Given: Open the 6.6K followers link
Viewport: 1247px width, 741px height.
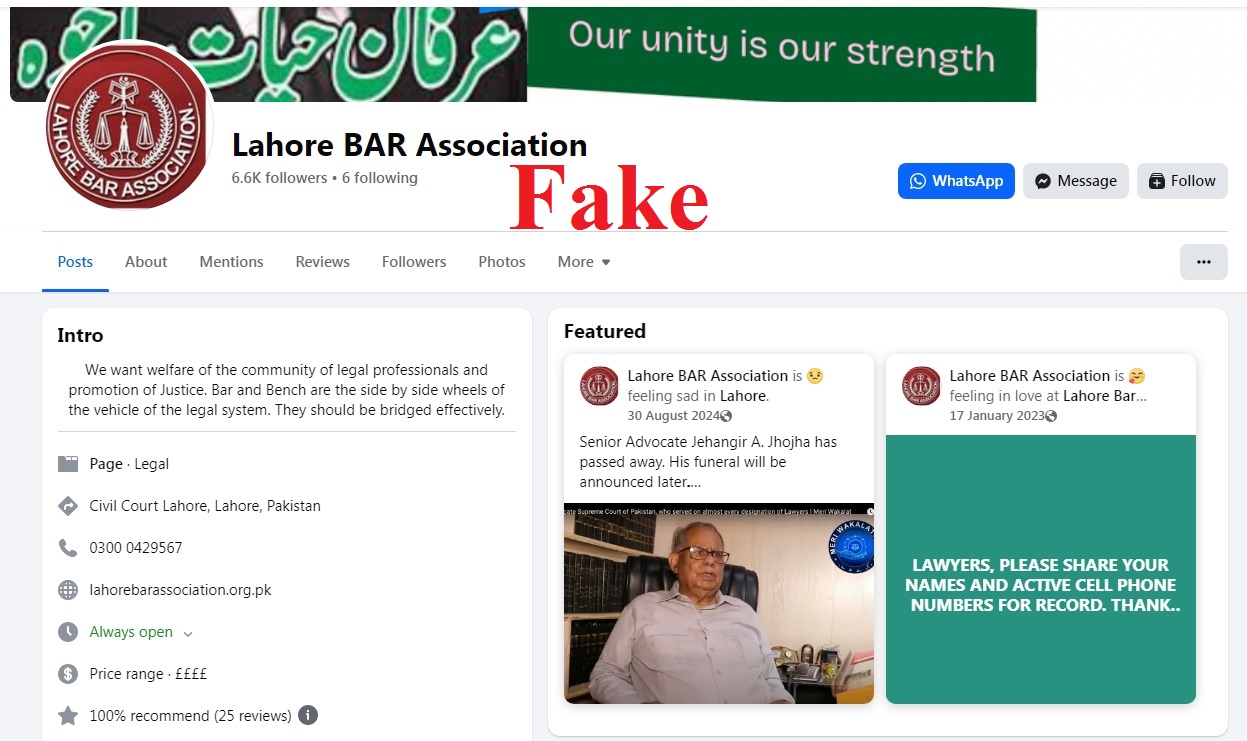Looking at the screenshot, I should [279, 178].
